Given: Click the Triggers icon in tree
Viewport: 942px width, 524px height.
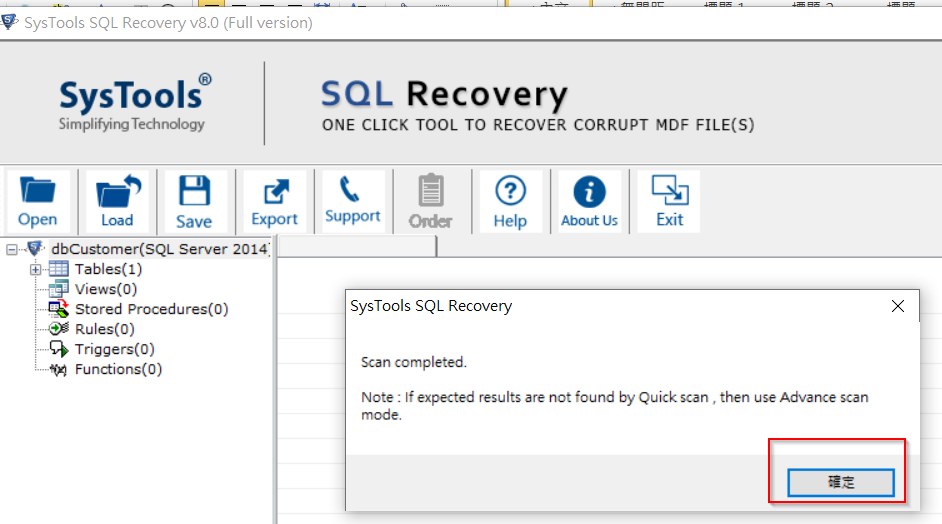Looking at the screenshot, I should click(59, 349).
